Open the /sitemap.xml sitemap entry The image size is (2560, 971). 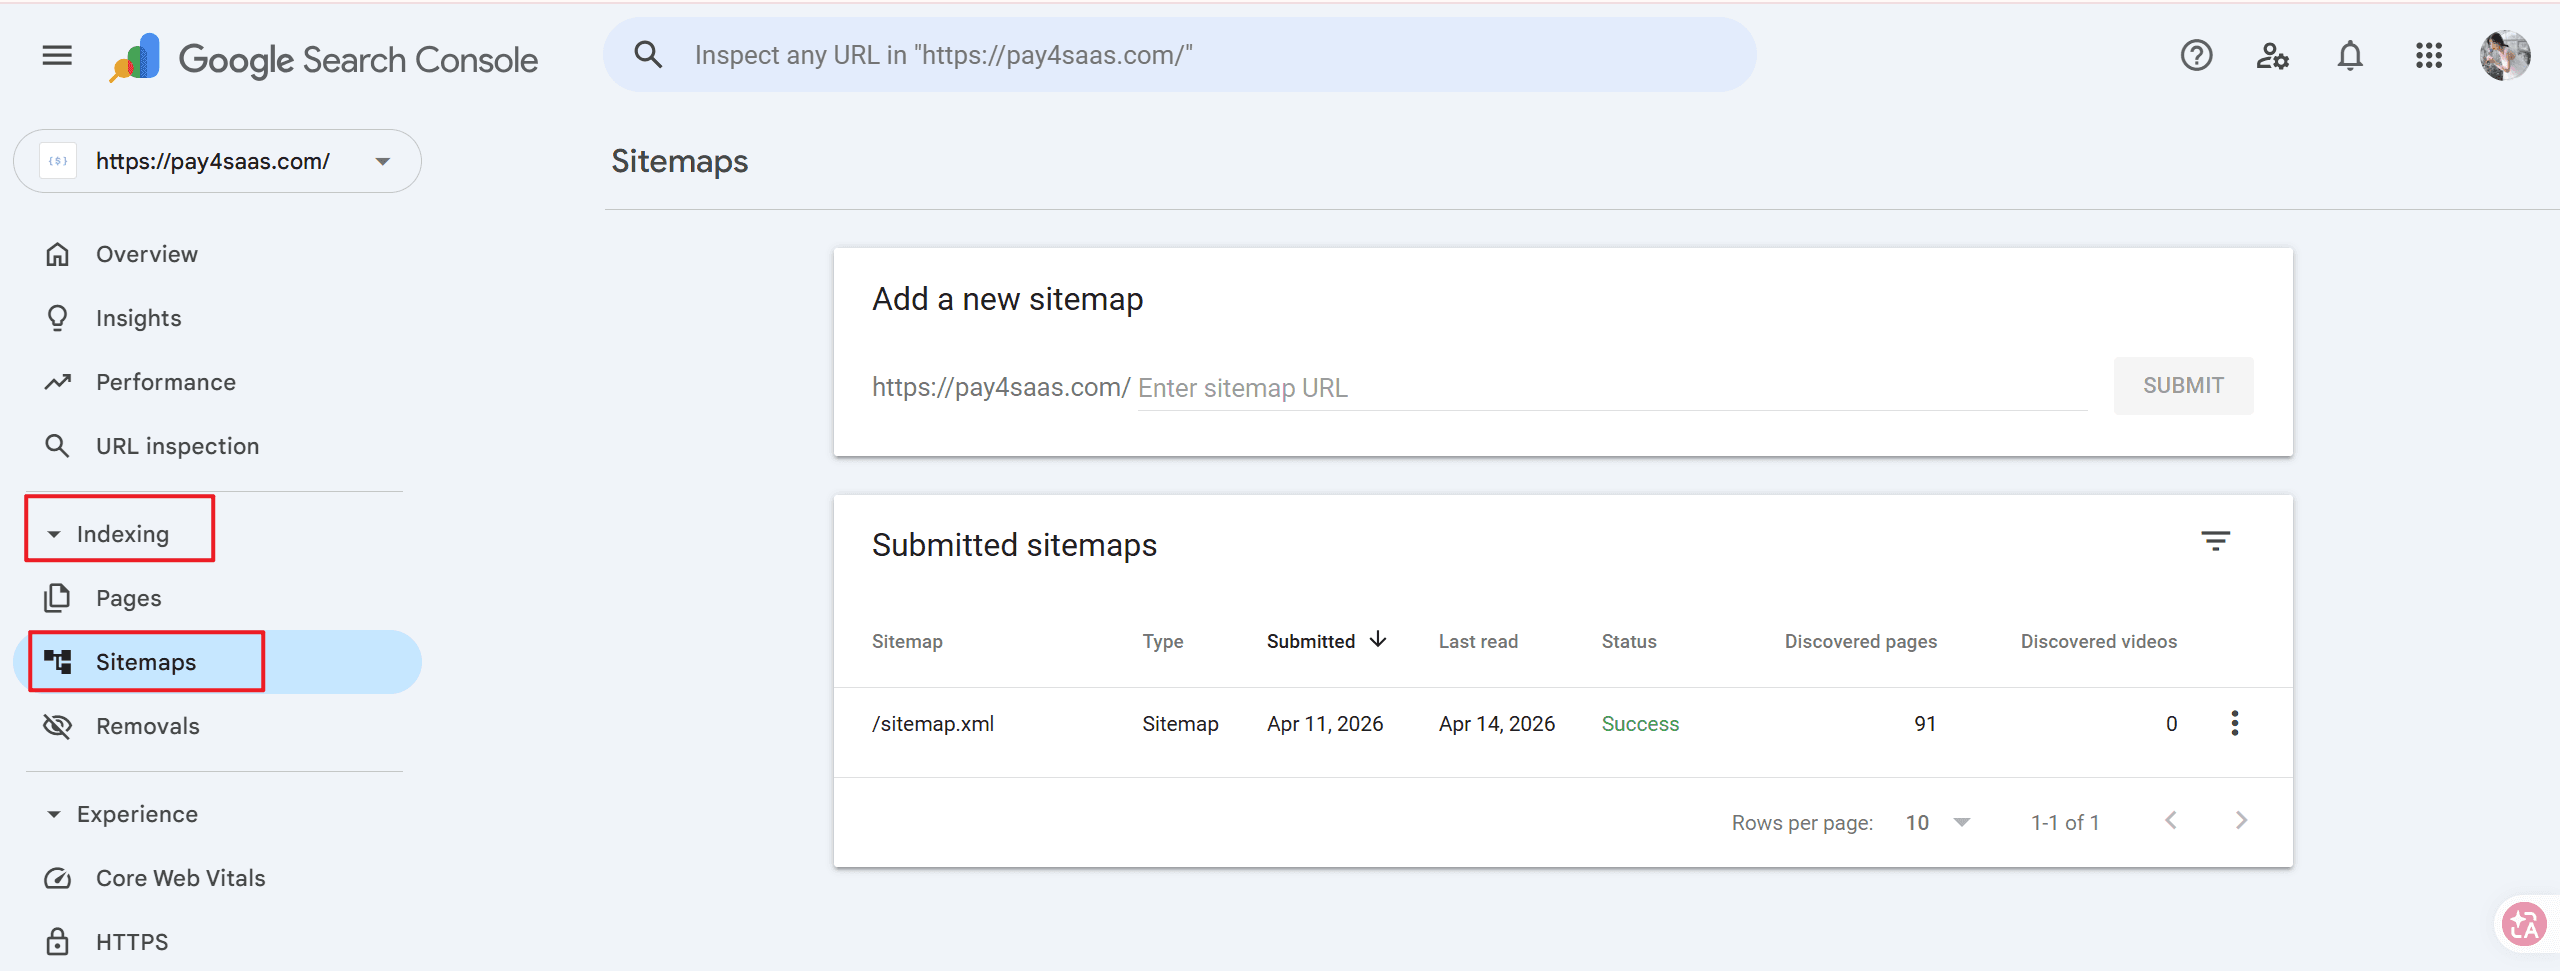933,724
